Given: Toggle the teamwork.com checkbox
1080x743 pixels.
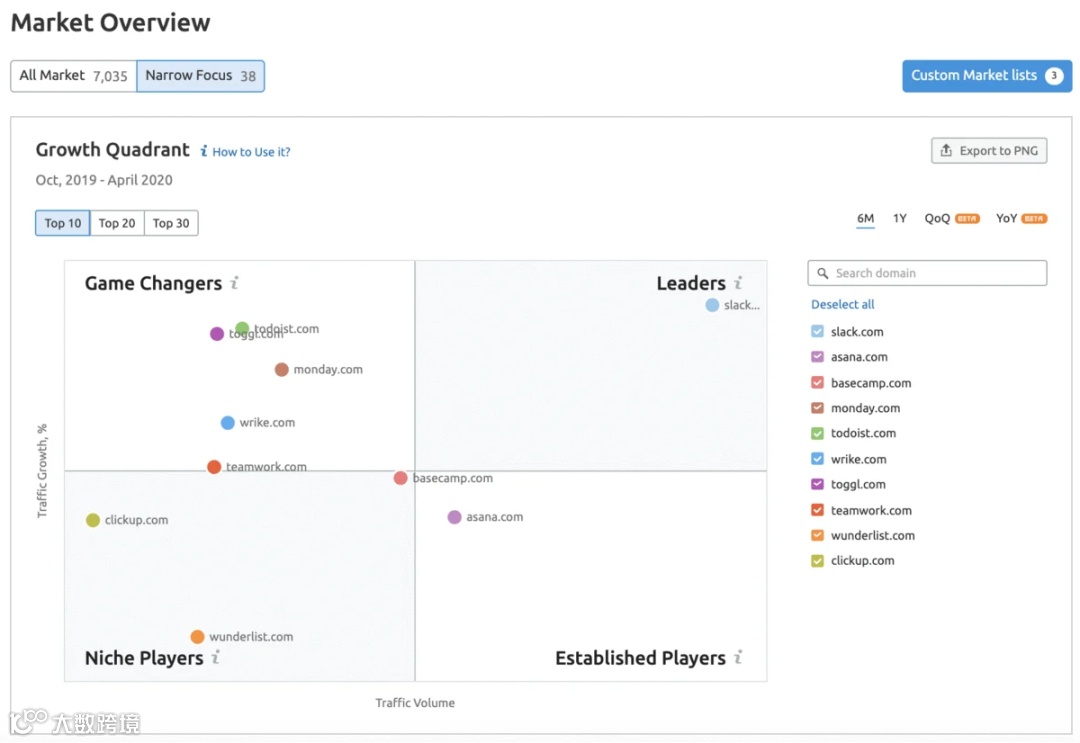Looking at the screenshot, I should (x=818, y=510).
